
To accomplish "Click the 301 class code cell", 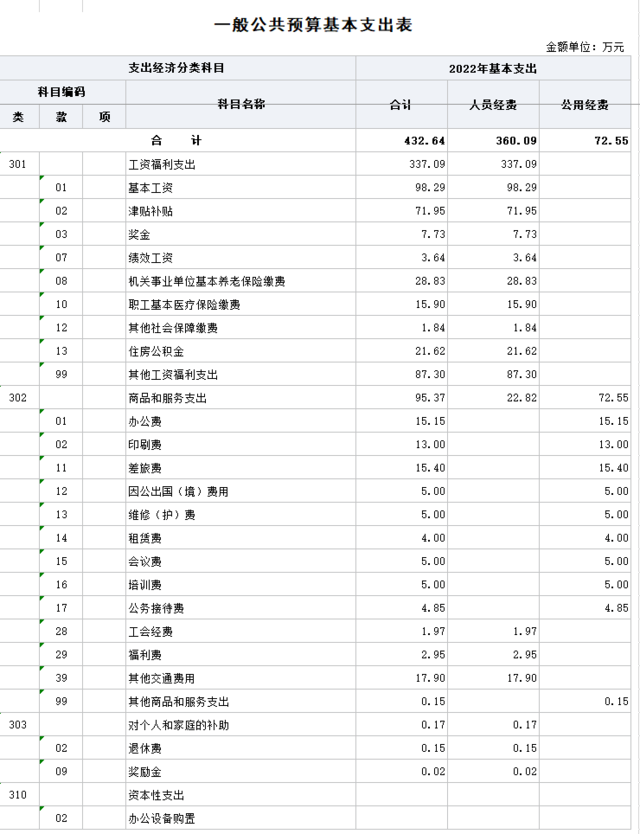I will pyautogui.click(x=18, y=164).
